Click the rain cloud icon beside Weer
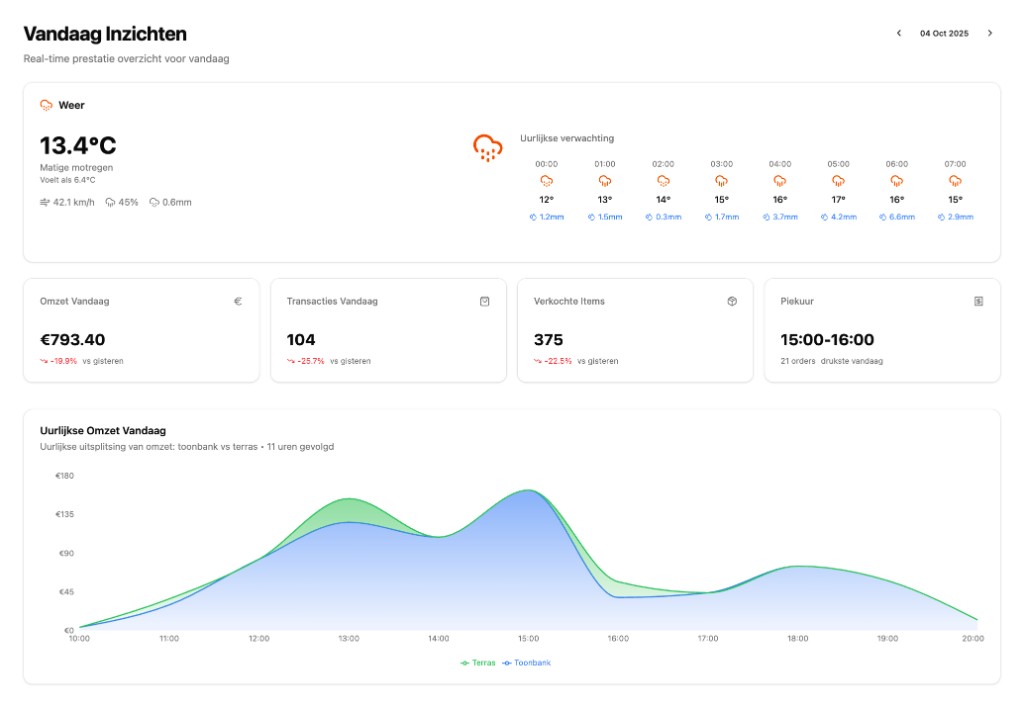 click(x=46, y=105)
